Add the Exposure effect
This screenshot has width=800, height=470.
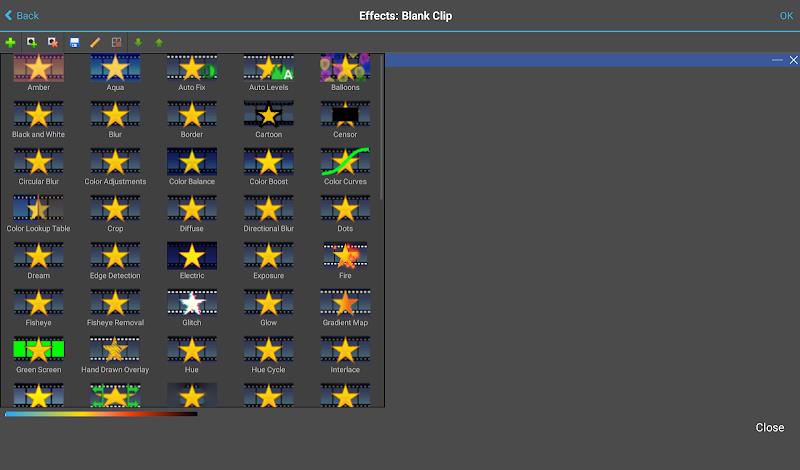(x=268, y=260)
